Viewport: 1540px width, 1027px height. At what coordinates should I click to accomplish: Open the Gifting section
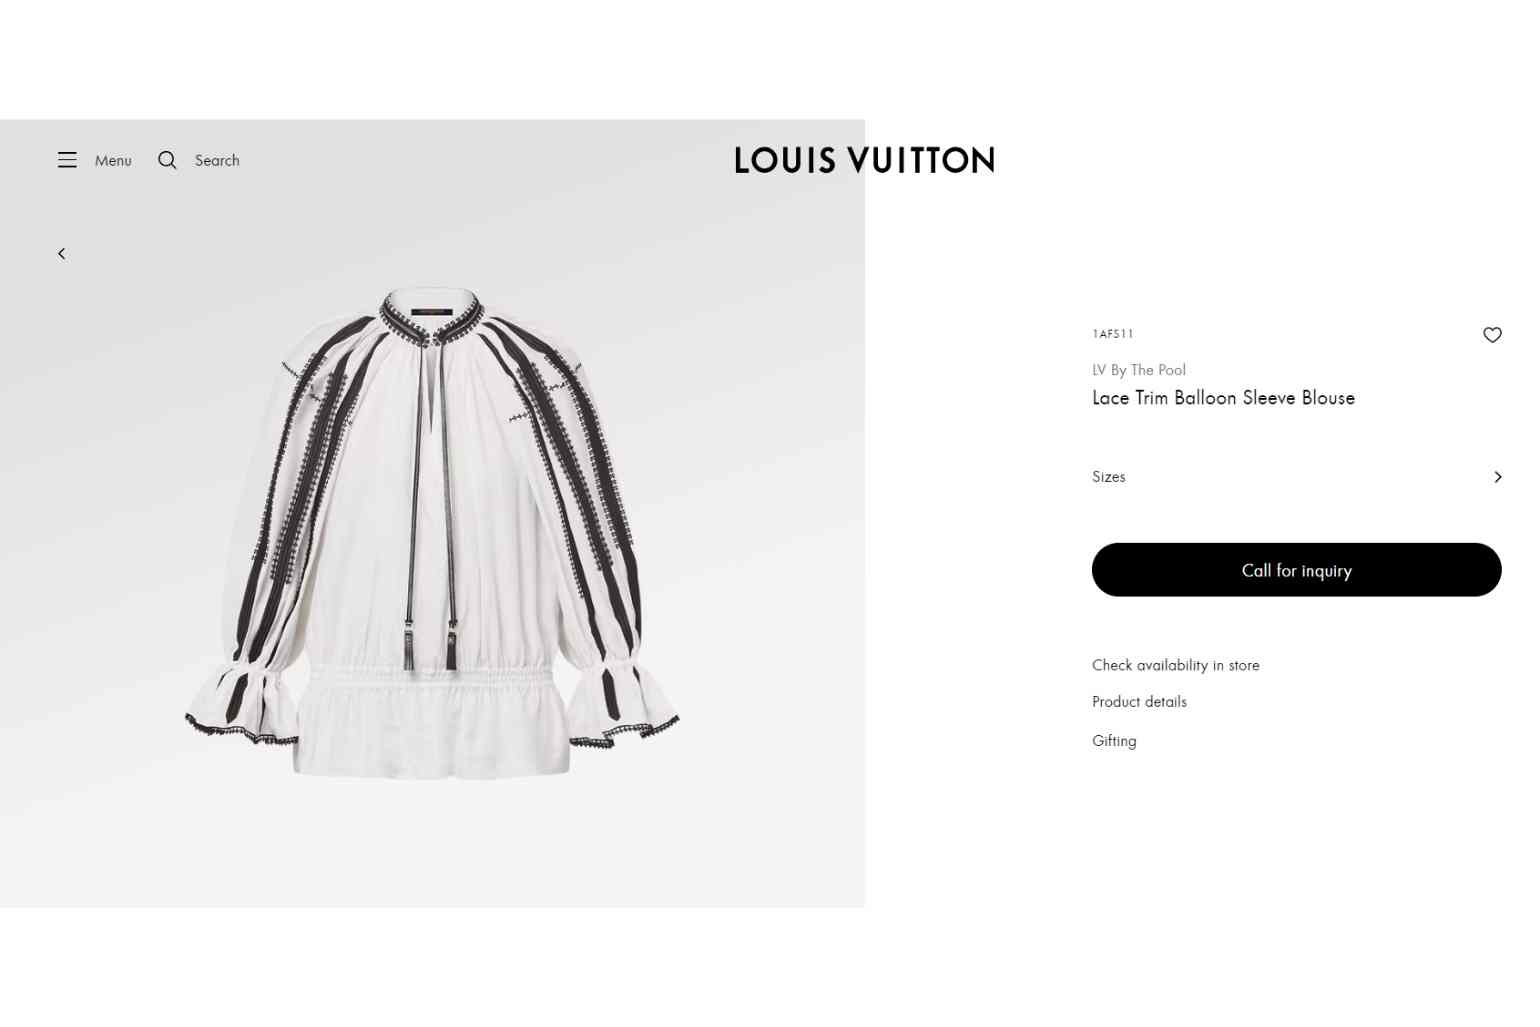pos(1114,741)
